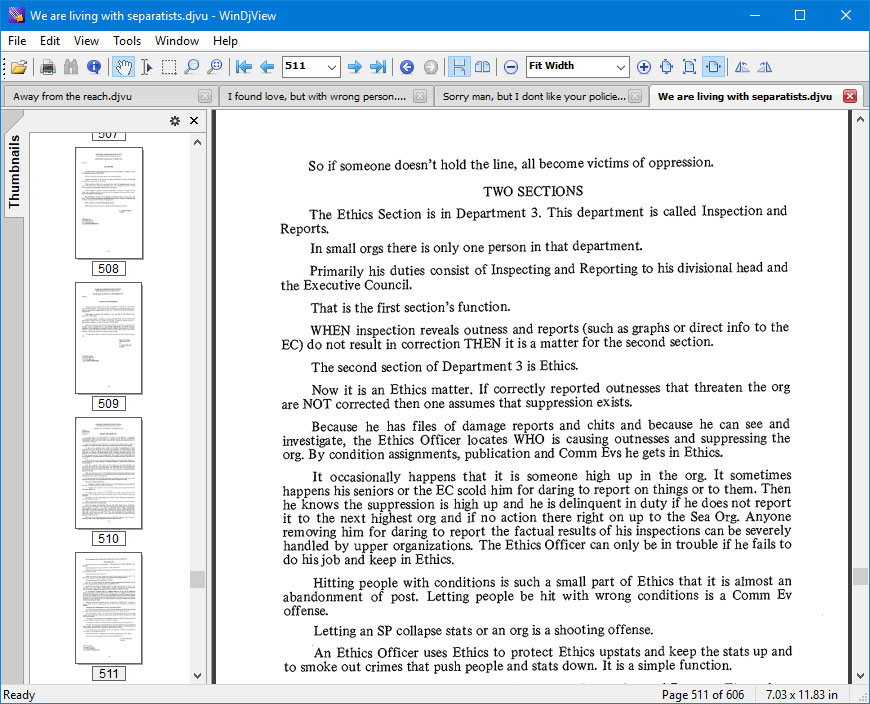870x704 pixels.
Task: Click the page number field showing 511
Action: click(x=304, y=67)
